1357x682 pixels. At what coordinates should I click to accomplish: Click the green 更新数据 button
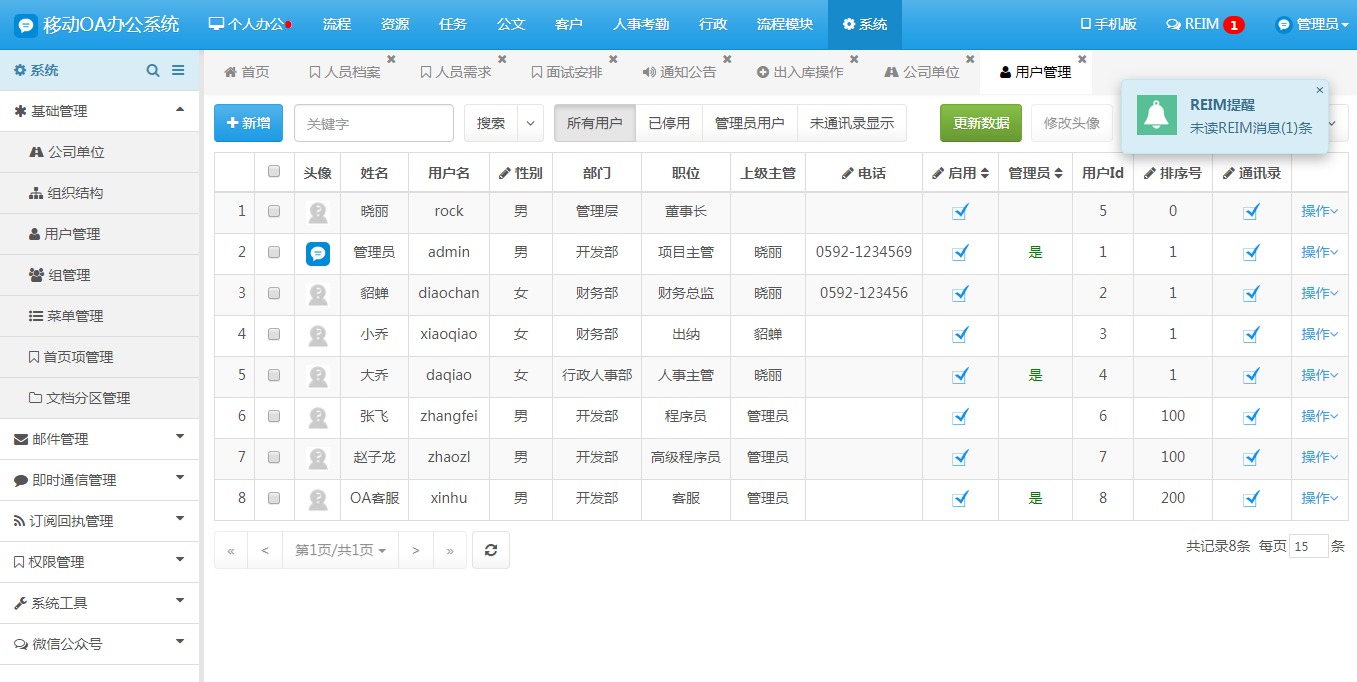click(980, 123)
